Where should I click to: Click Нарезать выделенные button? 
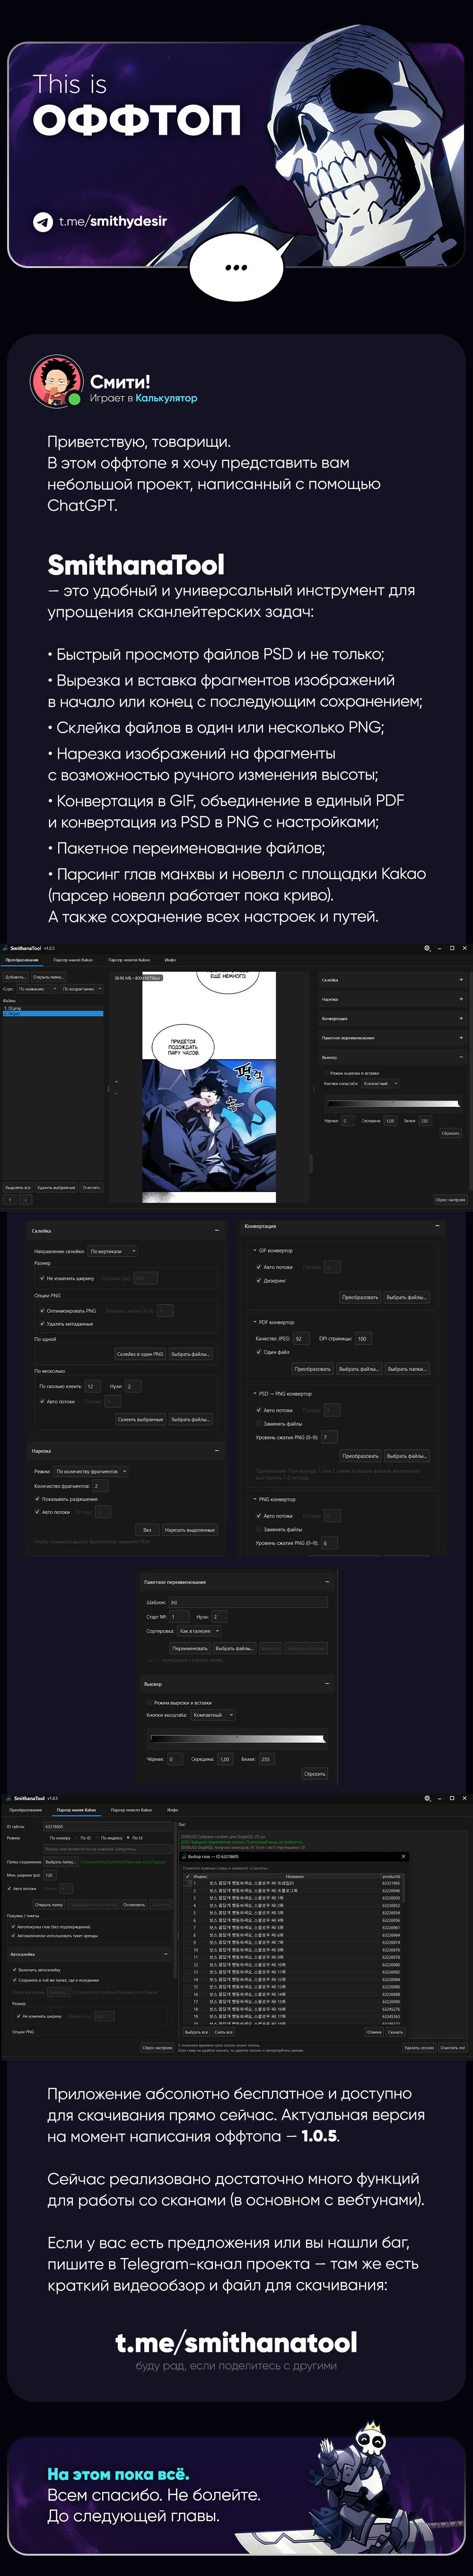189,1530
